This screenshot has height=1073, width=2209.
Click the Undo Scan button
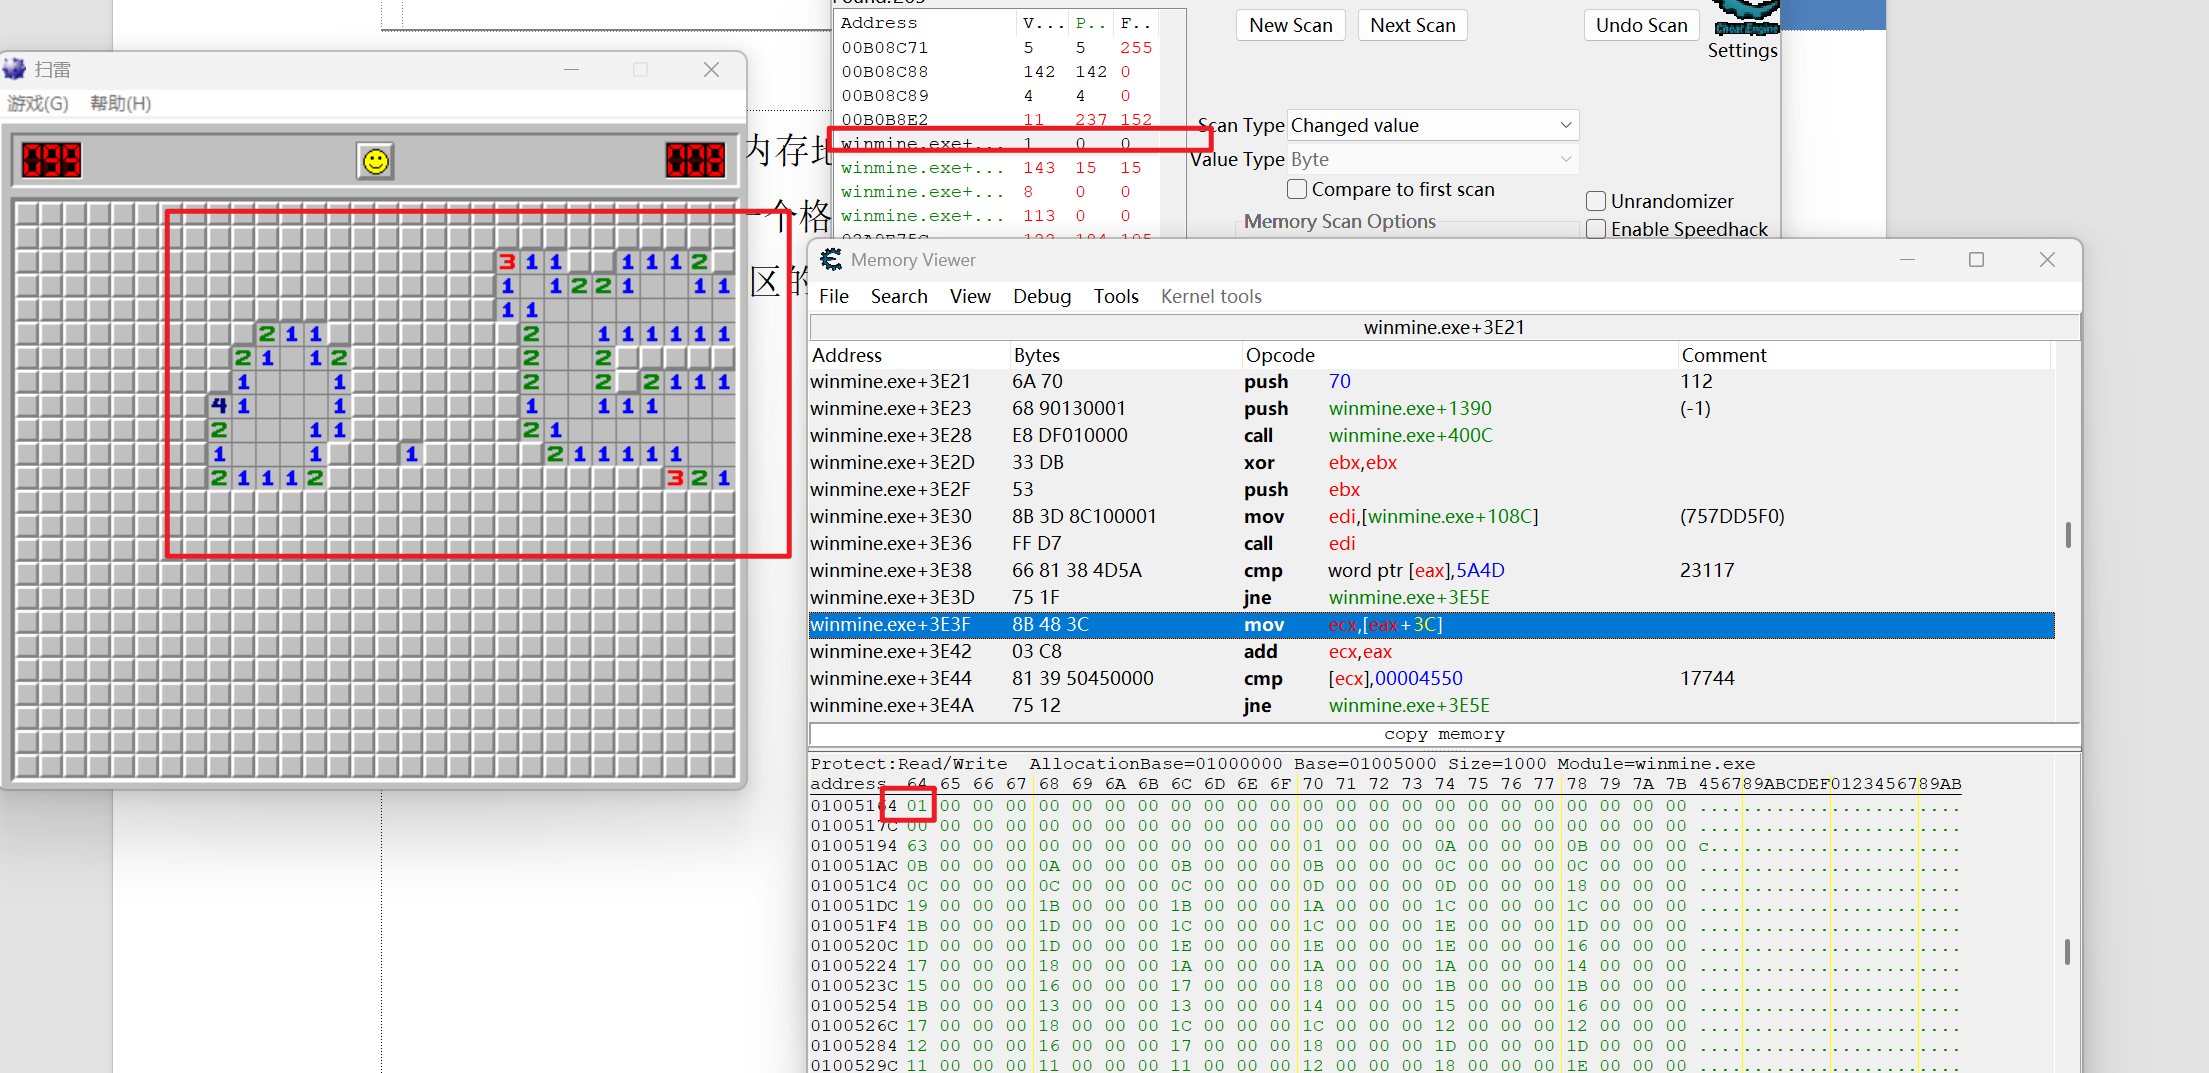(1641, 25)
